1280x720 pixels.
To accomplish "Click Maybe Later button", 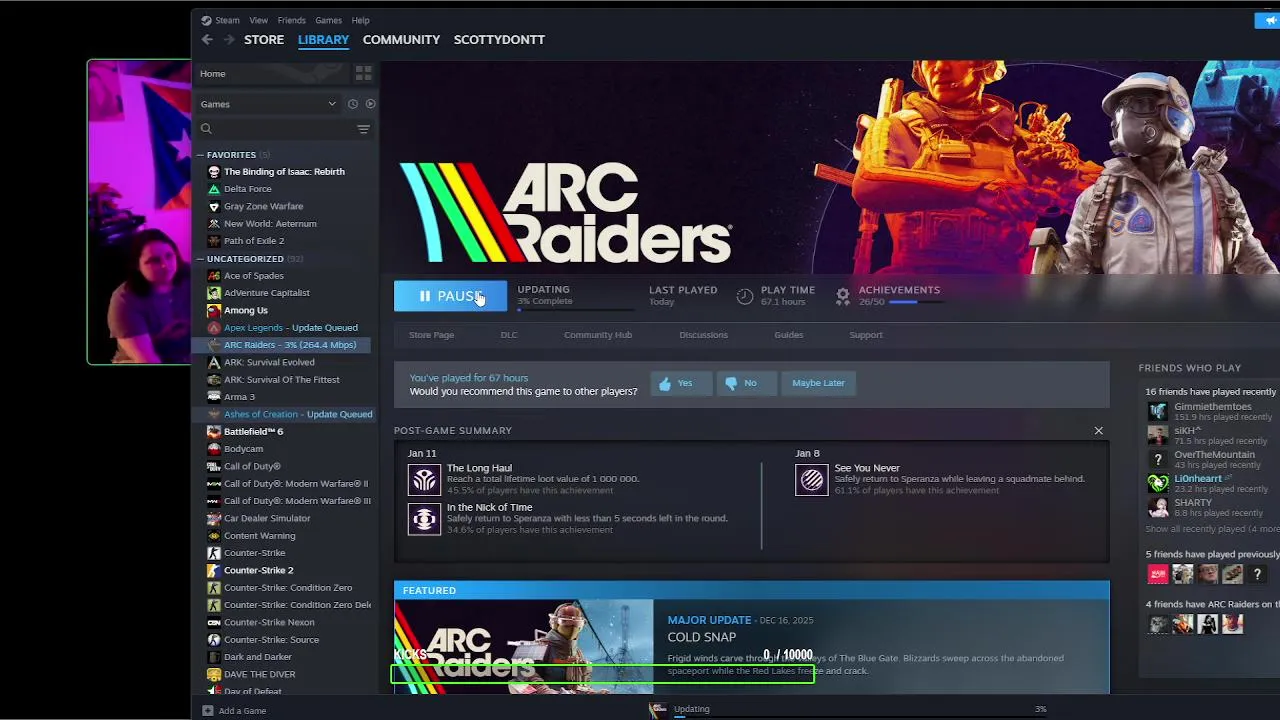I will (818, 383).
